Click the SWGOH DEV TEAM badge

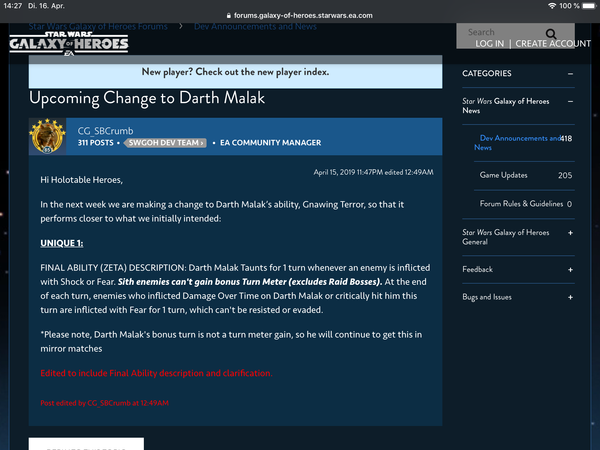(165, 143)
